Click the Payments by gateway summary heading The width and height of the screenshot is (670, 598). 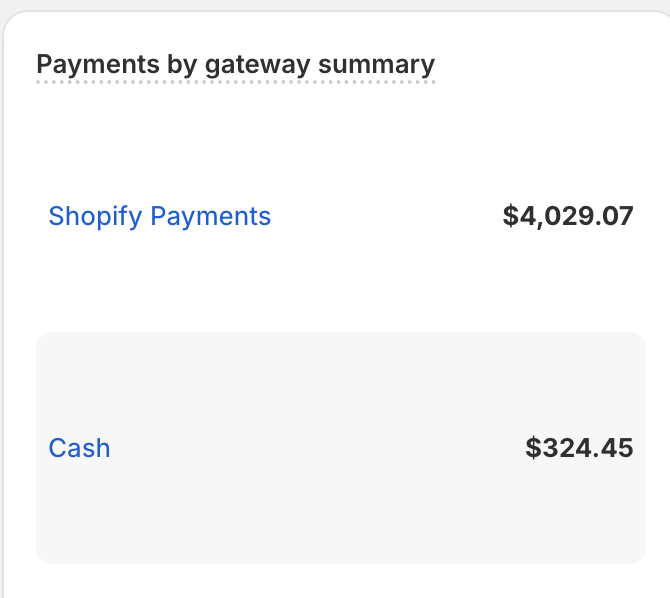235,65
